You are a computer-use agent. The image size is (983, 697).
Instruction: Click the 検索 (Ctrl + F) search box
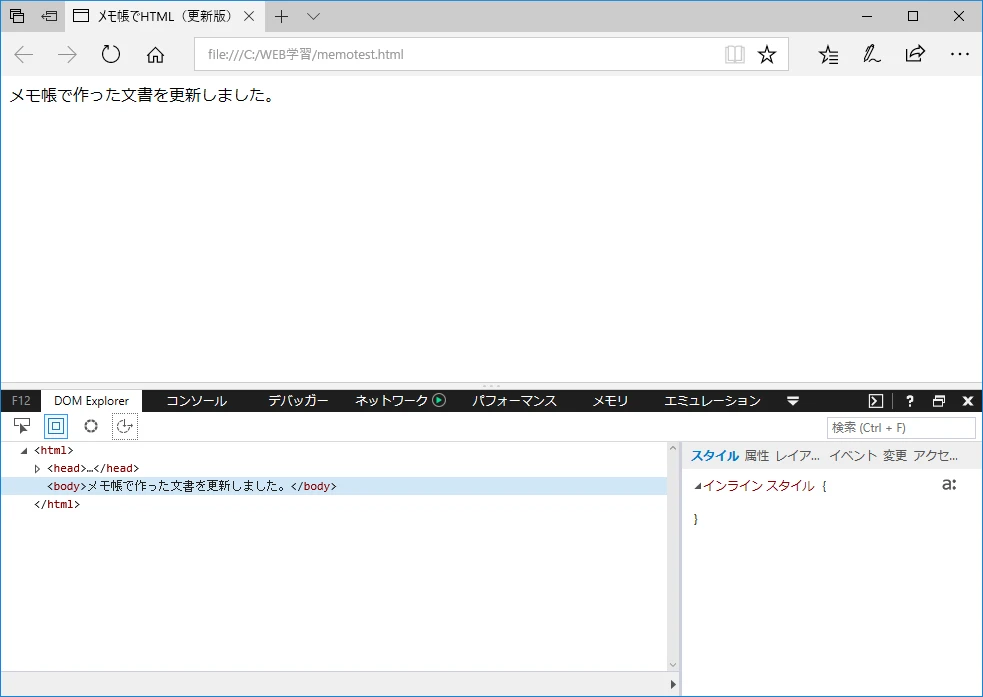(902, 427)
